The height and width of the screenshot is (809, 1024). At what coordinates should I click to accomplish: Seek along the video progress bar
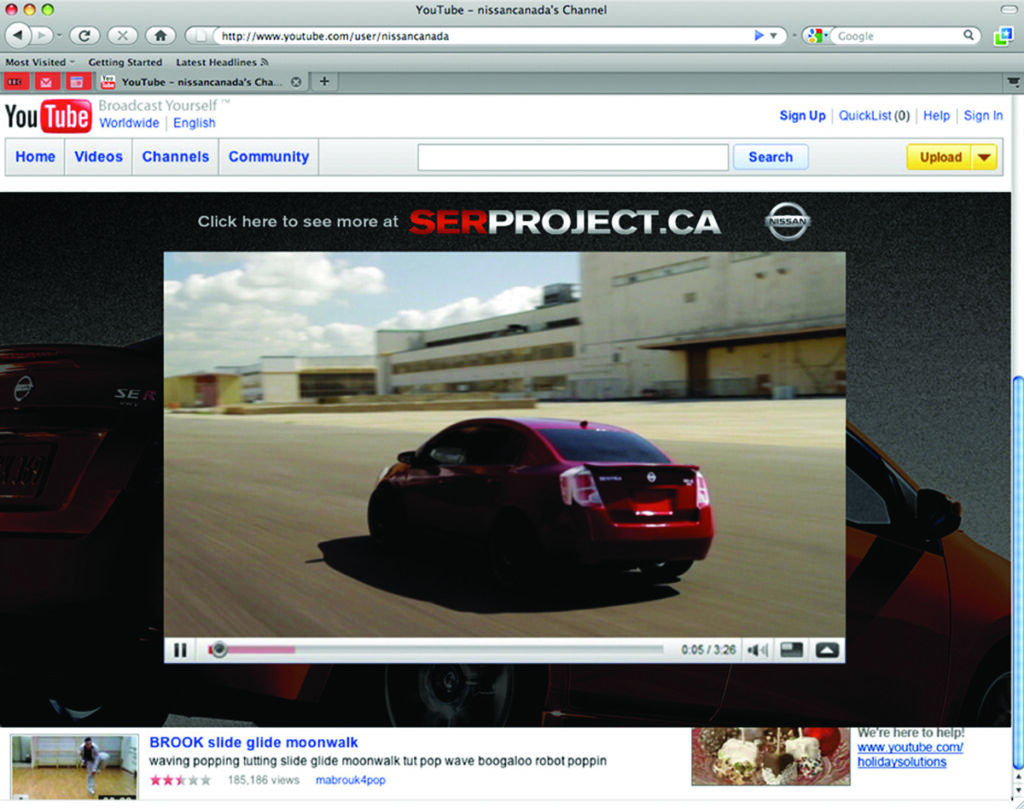coord(436,650)
